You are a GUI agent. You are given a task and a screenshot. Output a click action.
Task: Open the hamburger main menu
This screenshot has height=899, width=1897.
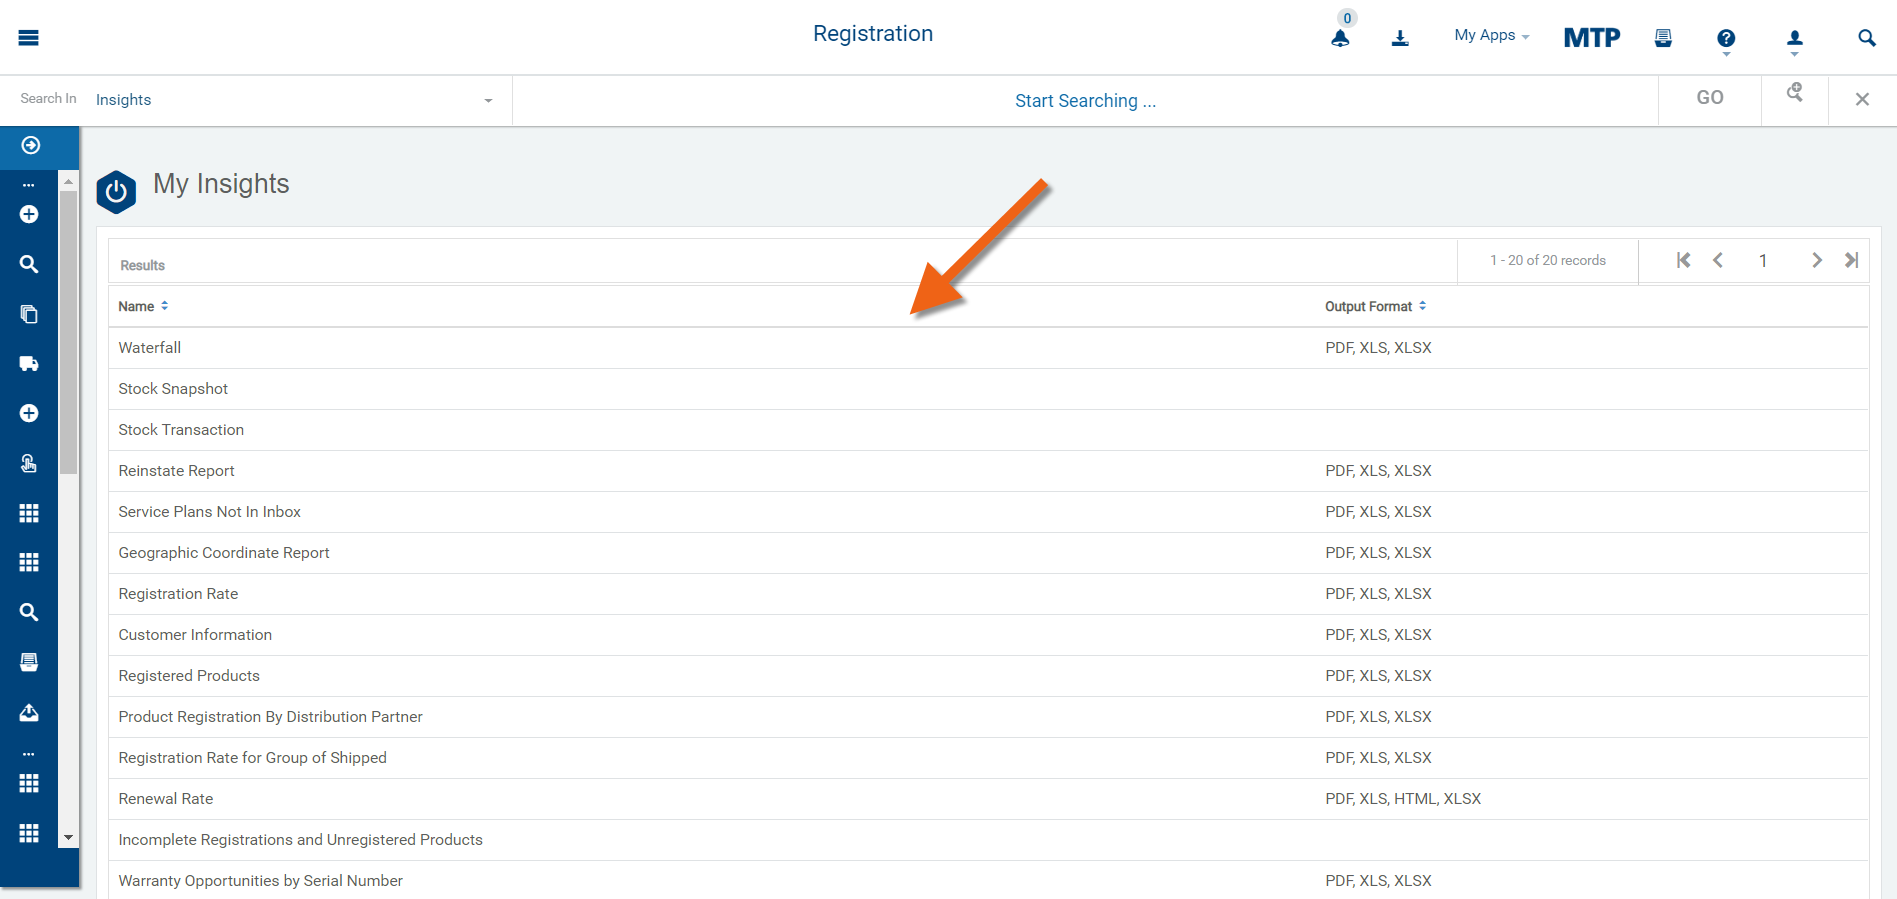[x=28, y=38]
